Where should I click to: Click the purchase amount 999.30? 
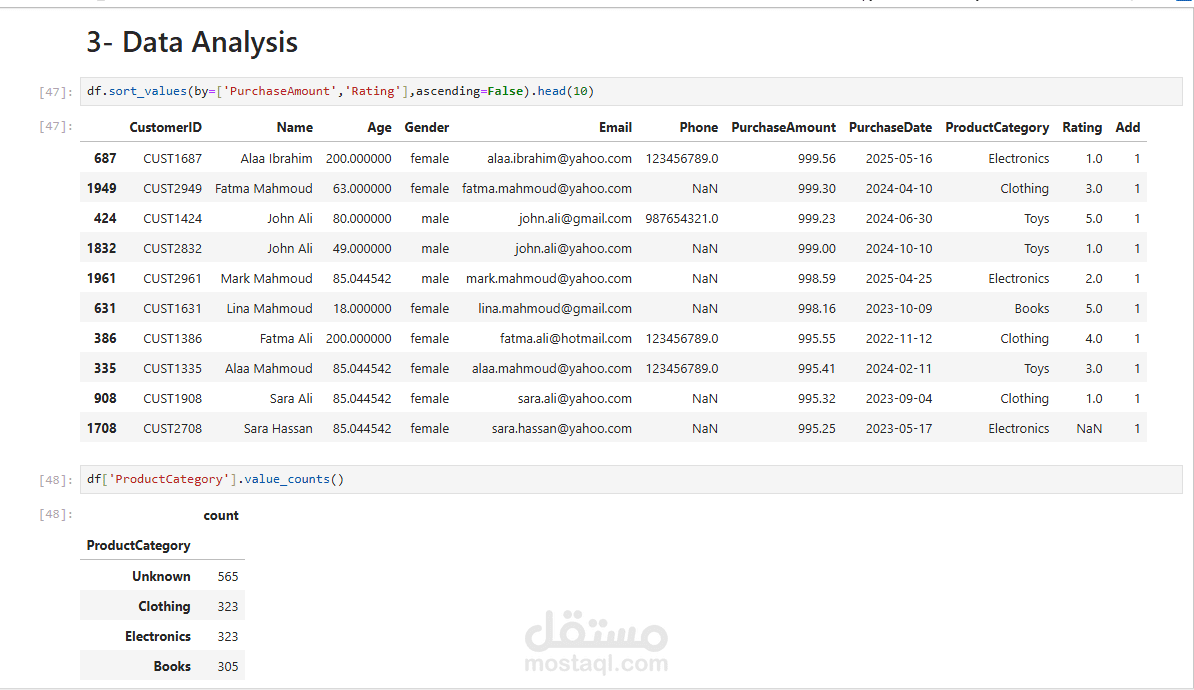pyautogui.click(x=817, y=188)
